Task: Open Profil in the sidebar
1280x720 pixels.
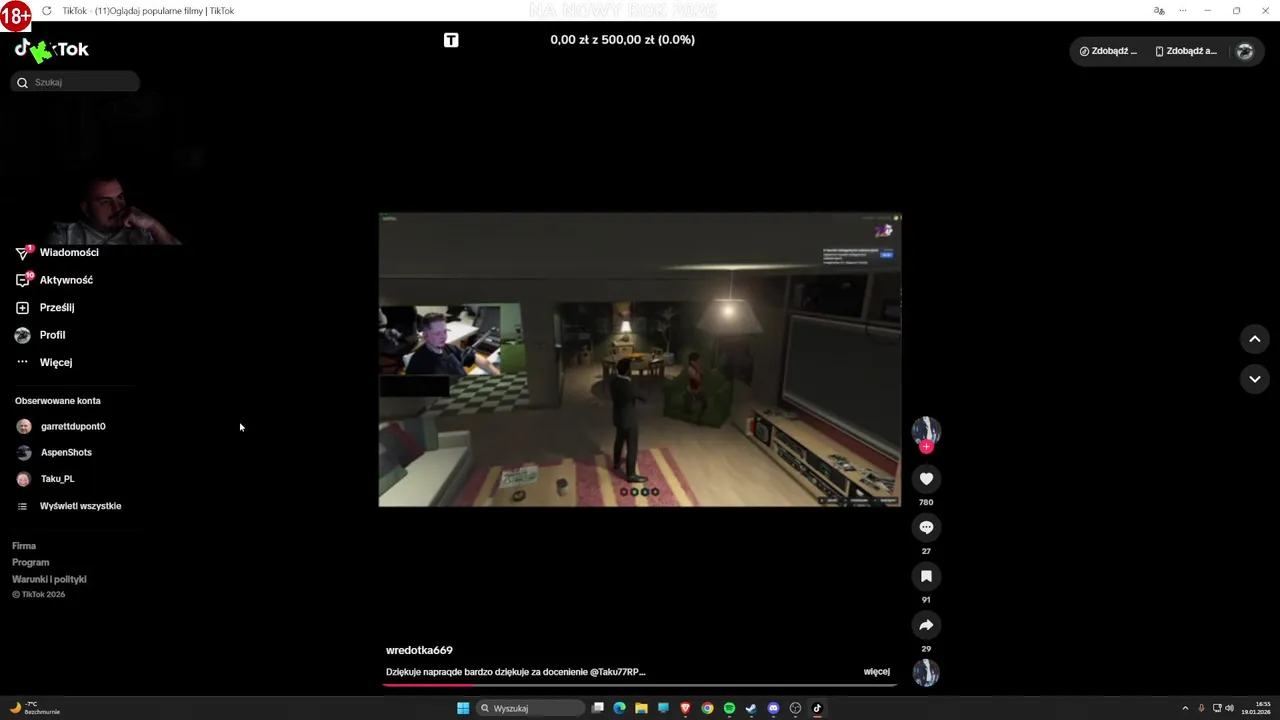Action: pyautogui.click(x=40, y=335)
